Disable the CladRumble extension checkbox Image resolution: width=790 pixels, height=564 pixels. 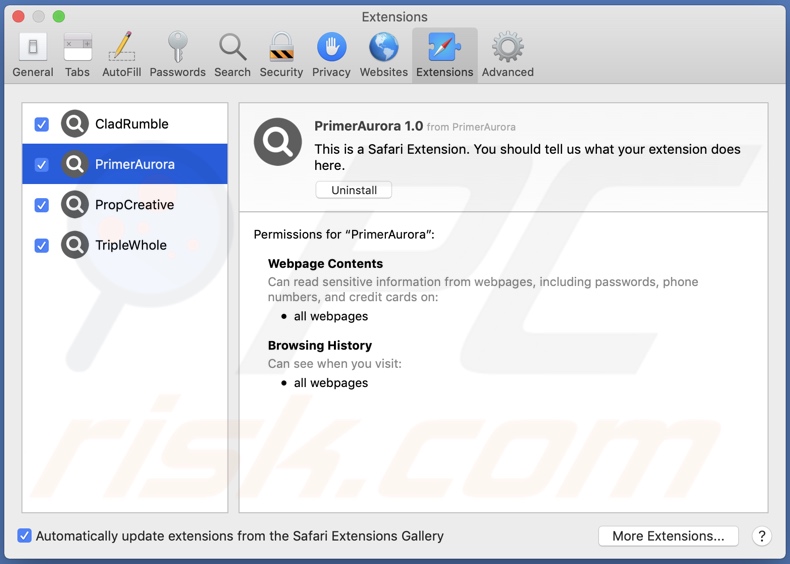point(42,124)
